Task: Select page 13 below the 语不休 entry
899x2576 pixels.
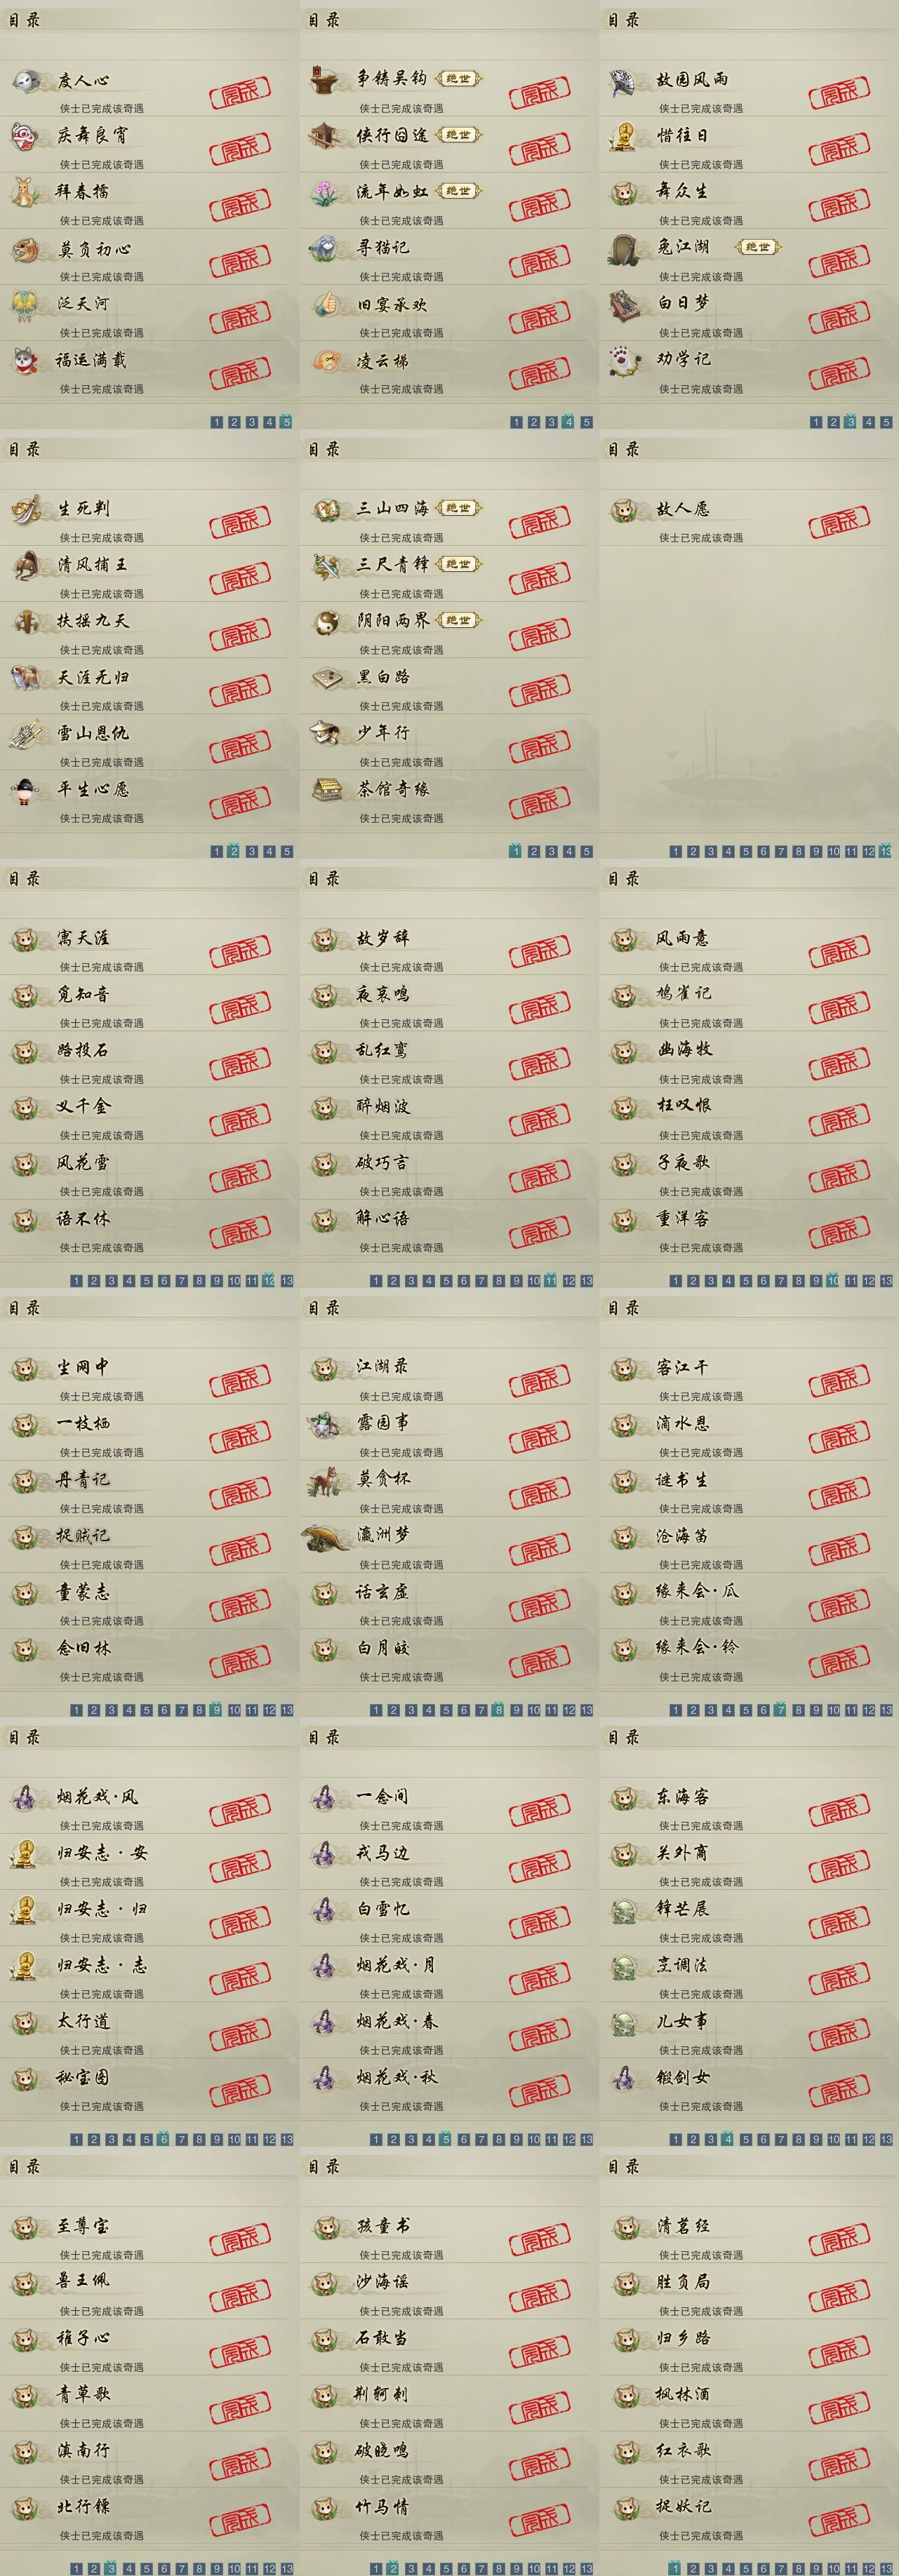Action: coord(287,1281)
